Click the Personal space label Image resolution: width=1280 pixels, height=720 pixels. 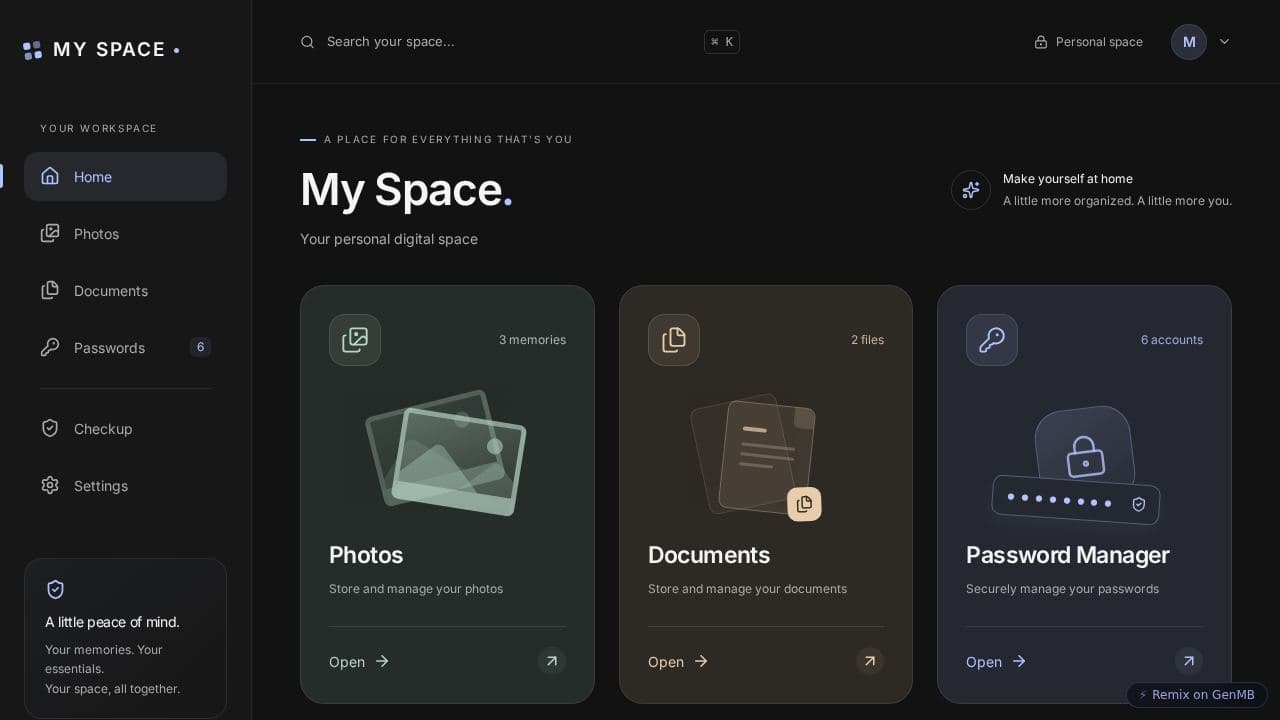[x=1099, y=42]
